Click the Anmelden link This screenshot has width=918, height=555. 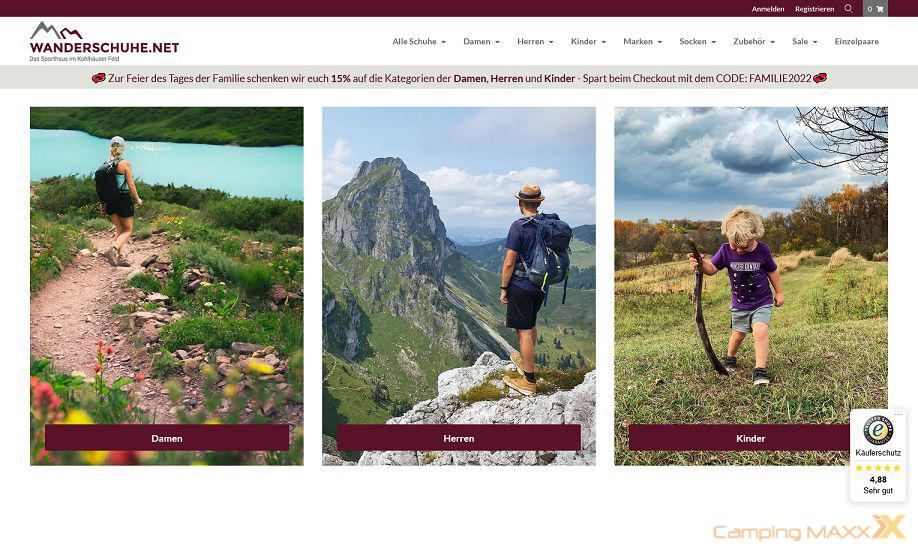pos(768,9)
